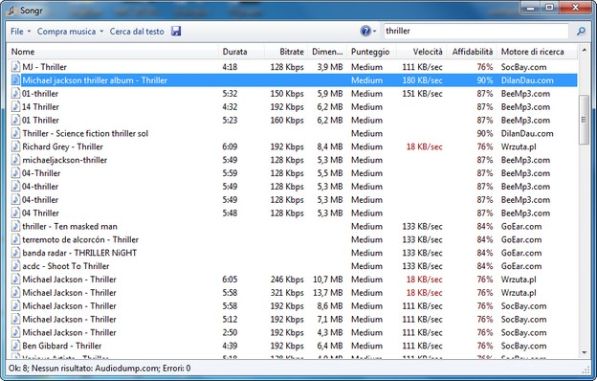The height and width of the screenshot is (381, 597).
Task: Click the music icon of 04 Thriller
Action: [15, 213]
